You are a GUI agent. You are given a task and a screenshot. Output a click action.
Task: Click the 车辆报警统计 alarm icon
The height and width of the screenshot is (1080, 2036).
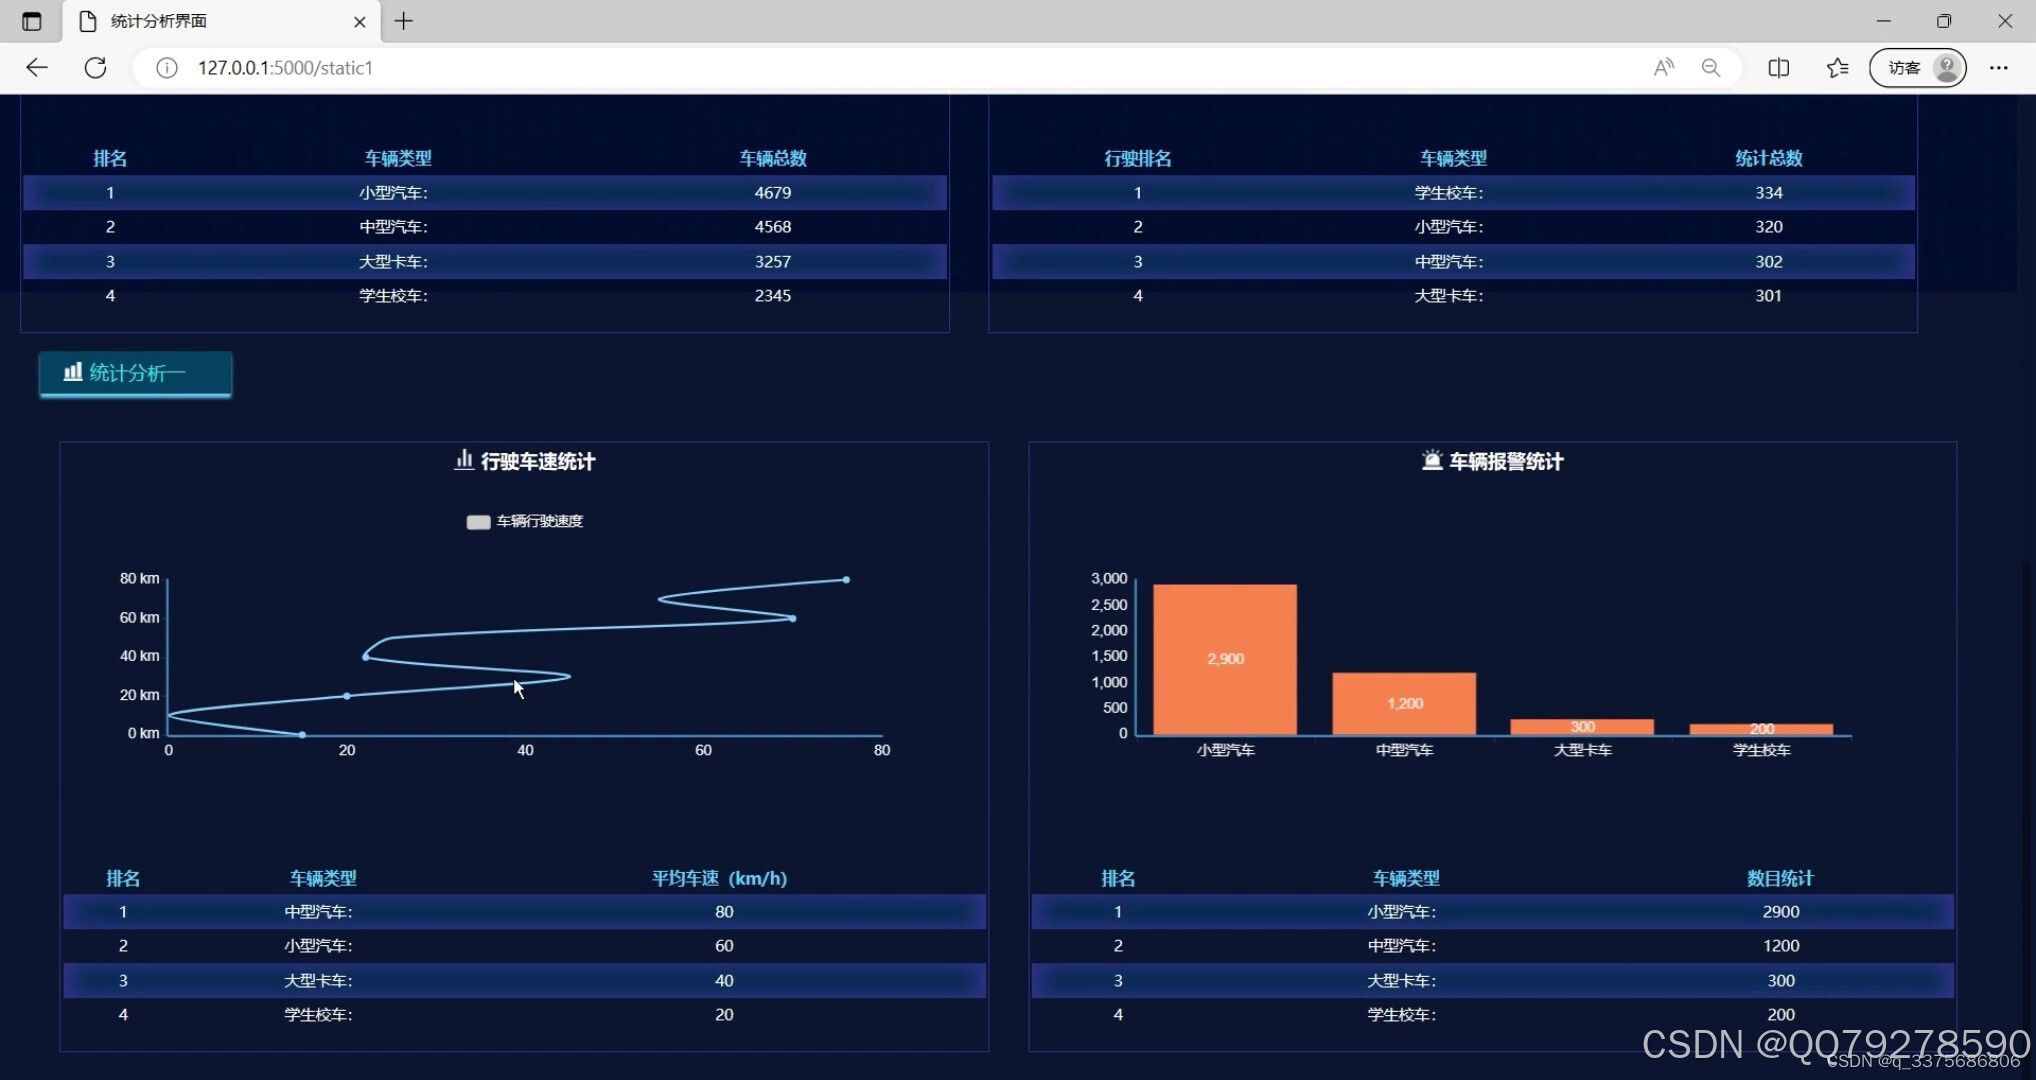coord(1432,460)
